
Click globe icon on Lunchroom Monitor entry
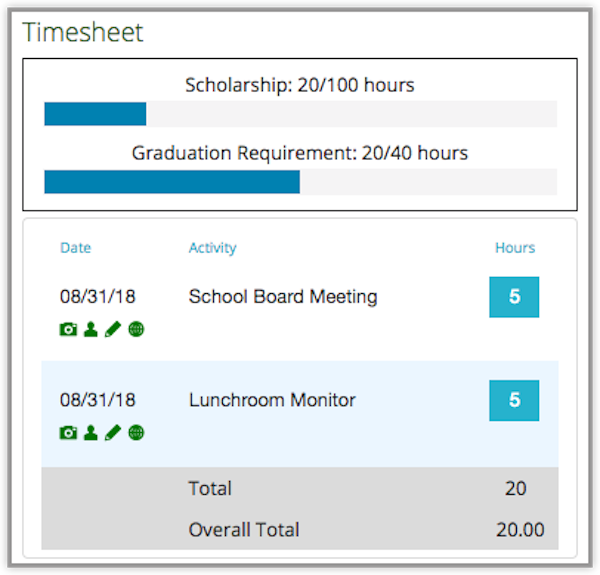tap(136, 433)
